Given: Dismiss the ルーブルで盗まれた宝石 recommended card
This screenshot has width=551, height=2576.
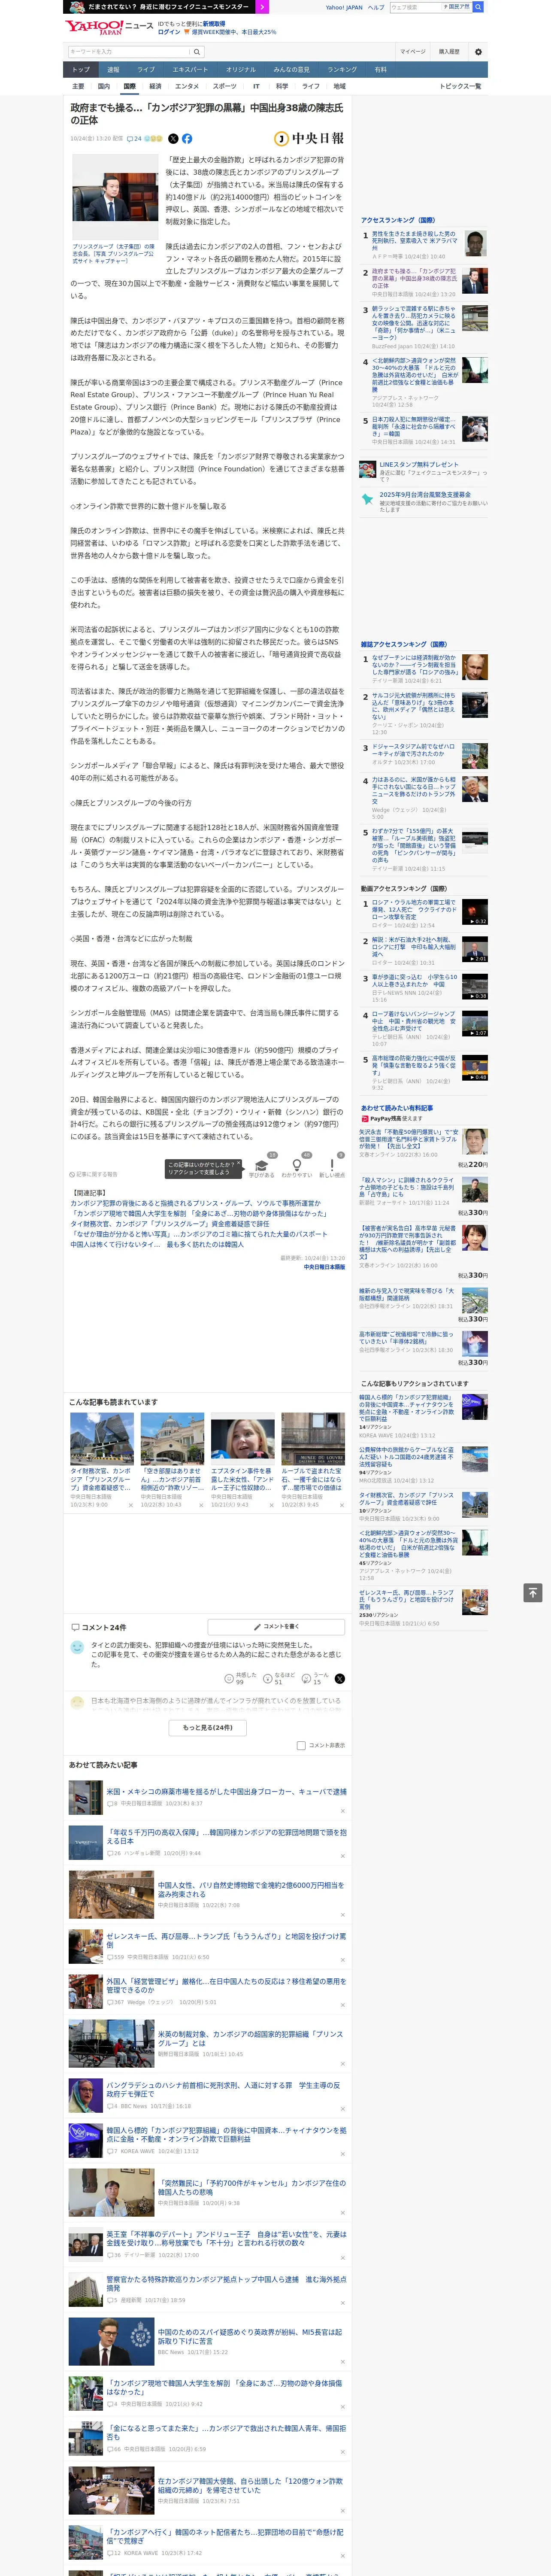Looking at the screenshot, I should (x=342, y=1505).
